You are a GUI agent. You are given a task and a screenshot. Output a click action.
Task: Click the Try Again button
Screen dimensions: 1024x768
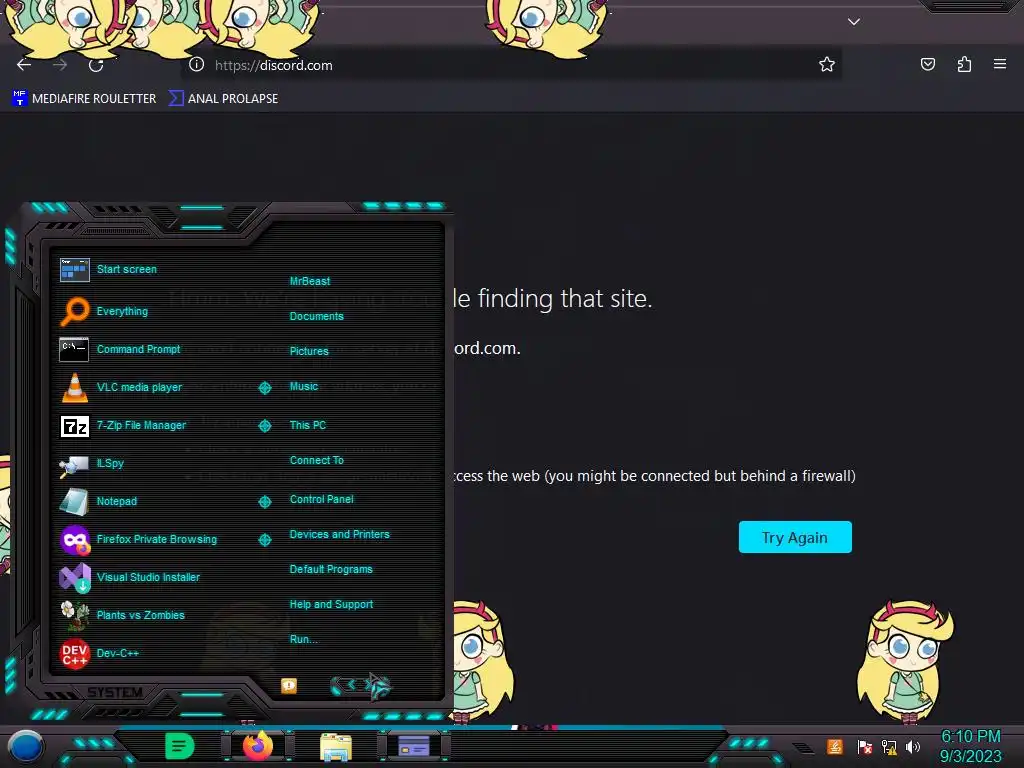tap(795, 537)
